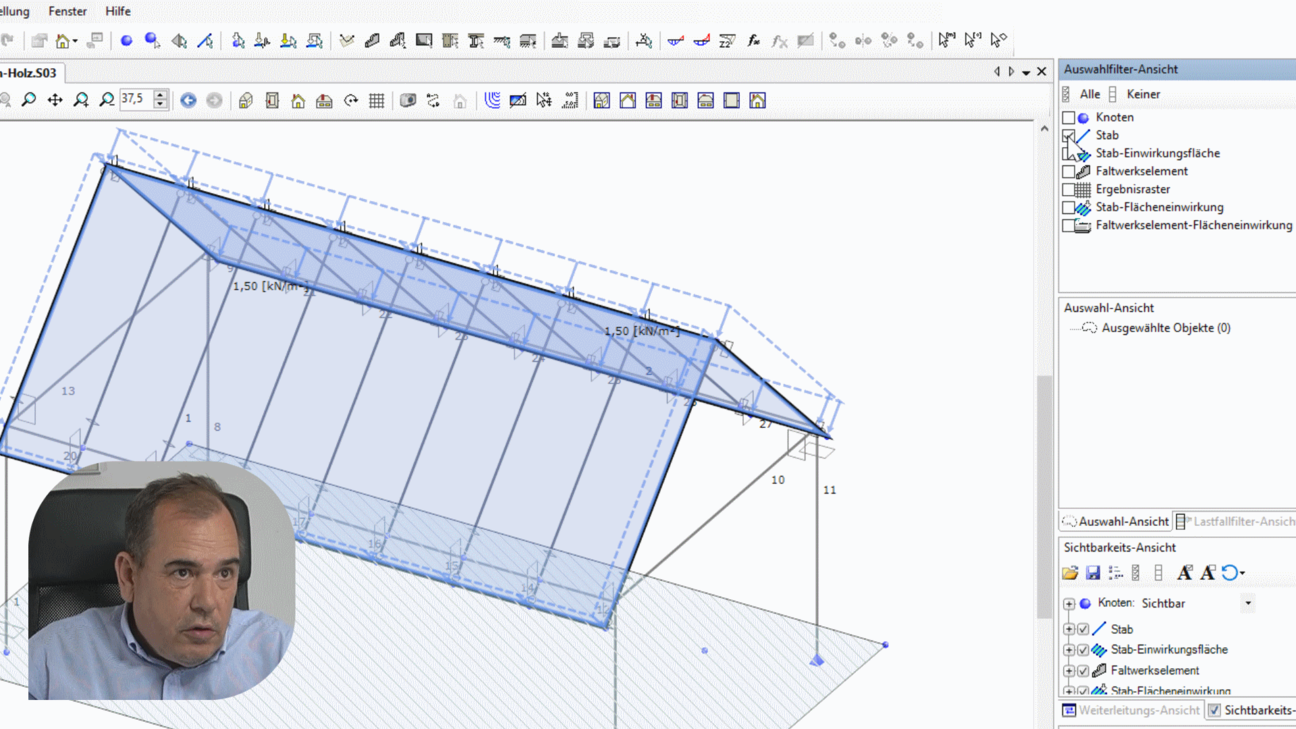Enable the Knoten selection filter checkbox
1296x729 pixels.
[x=1069, y=118]
